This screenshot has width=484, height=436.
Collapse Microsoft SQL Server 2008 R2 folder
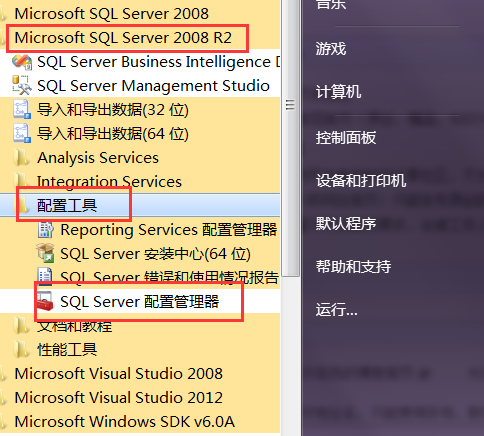(123, 38)
